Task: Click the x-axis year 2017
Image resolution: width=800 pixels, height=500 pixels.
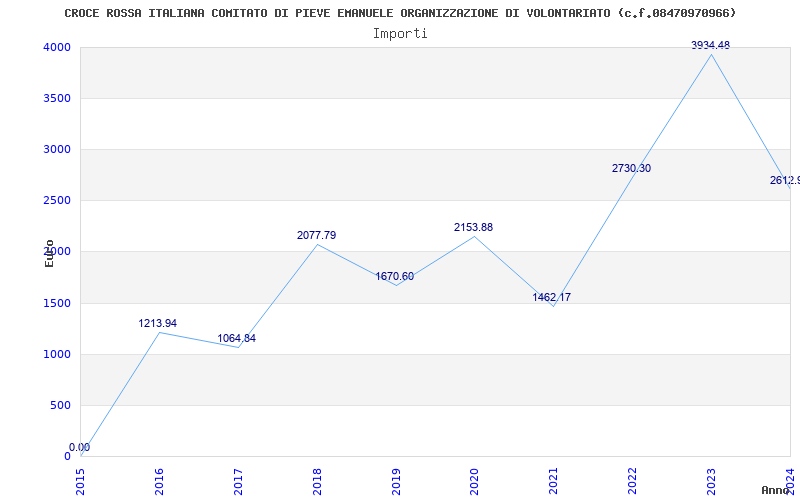Action: click(x=238, y=482)
